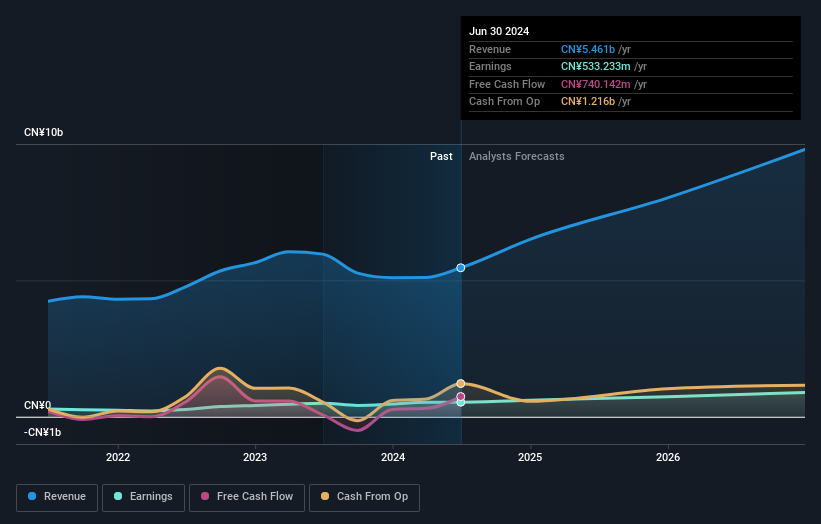Click the Cash From Op tooltip row label
Image resolution: width=821 pixels, height=524 pixels.
tap(504, 102)
